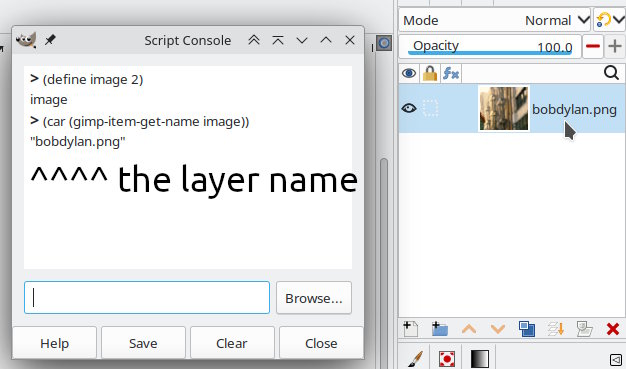The width and height of the screenshot is (626, 369).
Task: Open the layer Mode dropdown showing Normal
Action: coord(495,20)
